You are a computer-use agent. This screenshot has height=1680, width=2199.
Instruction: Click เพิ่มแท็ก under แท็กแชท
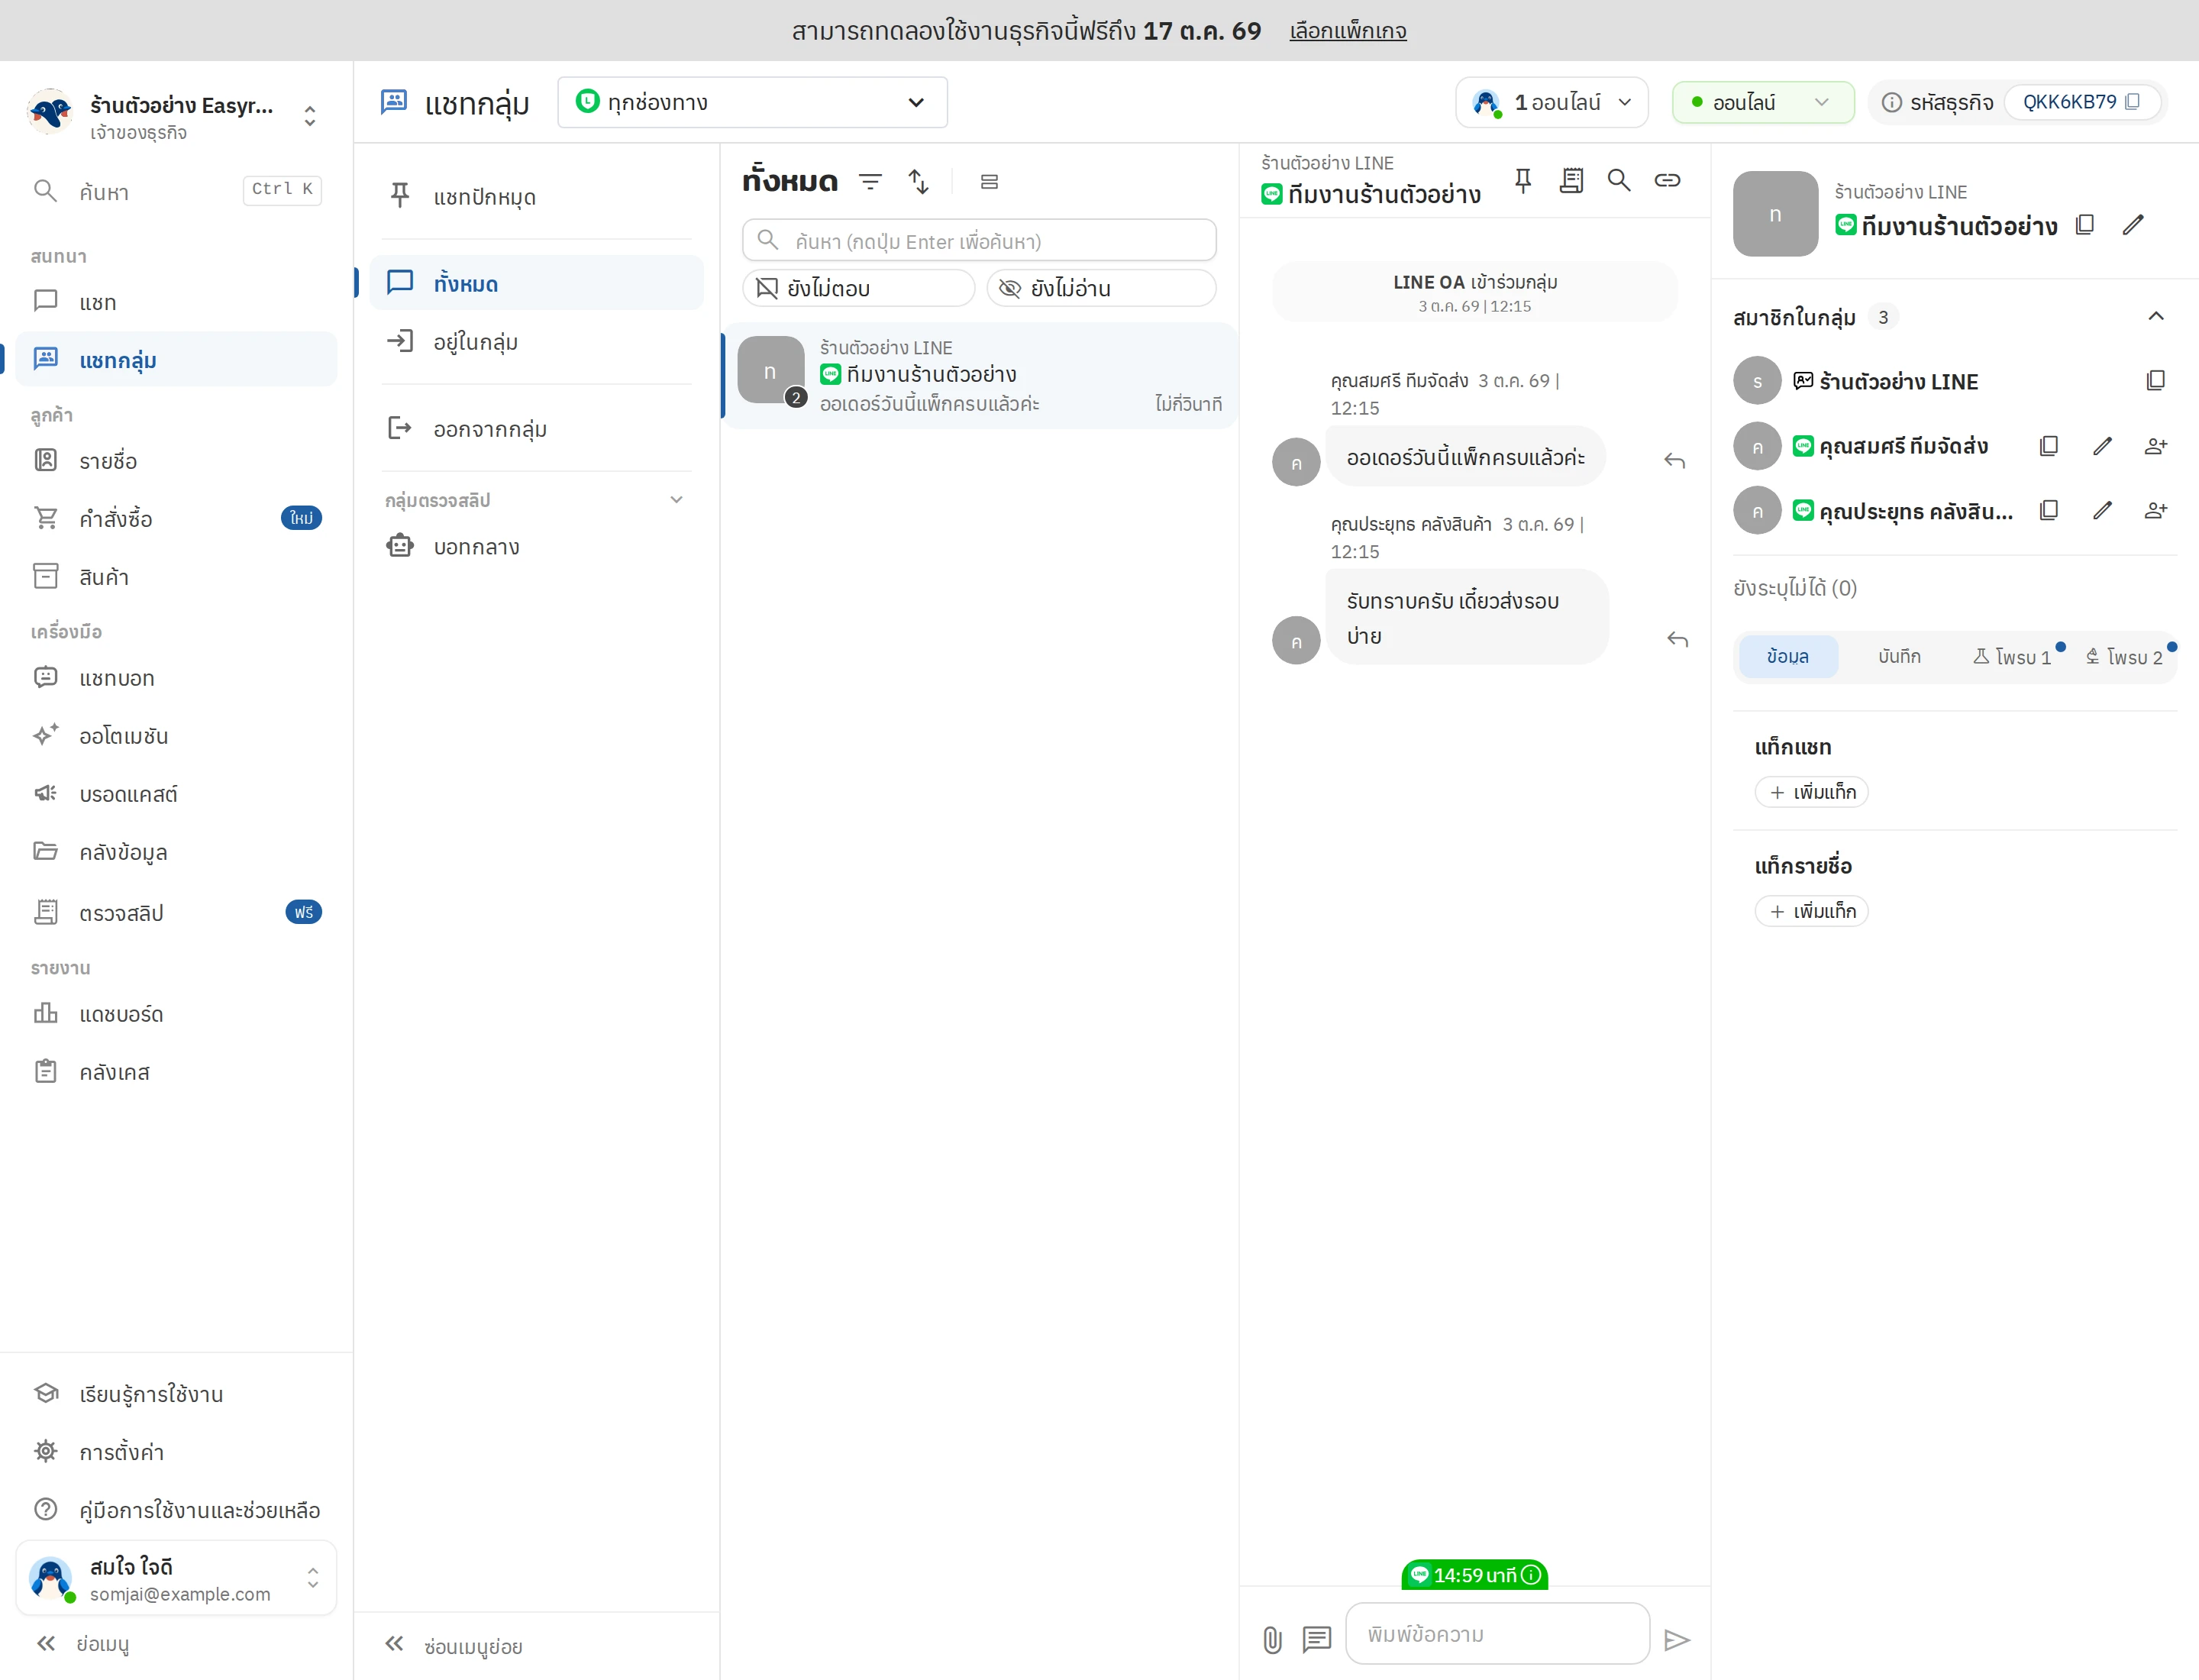(x=1811, y=792)
